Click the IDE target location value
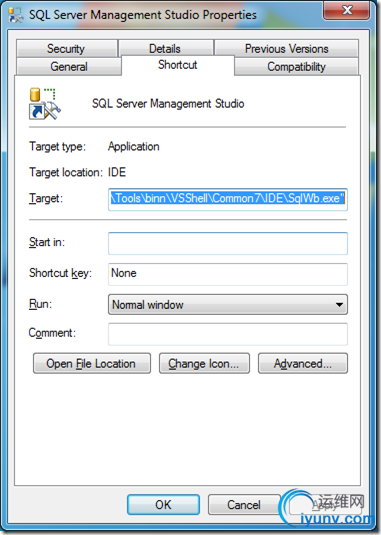381x535 pixels. point(117,172)
